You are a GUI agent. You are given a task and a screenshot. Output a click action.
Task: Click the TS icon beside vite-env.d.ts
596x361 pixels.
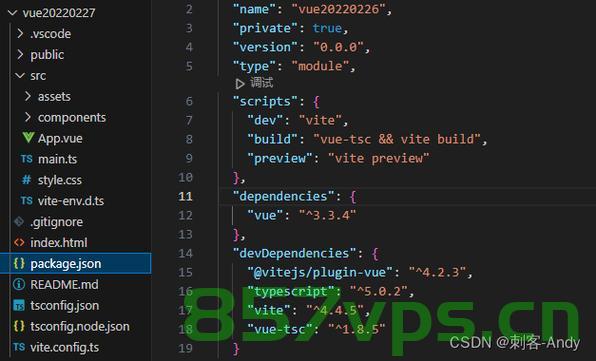coord(27,201)
